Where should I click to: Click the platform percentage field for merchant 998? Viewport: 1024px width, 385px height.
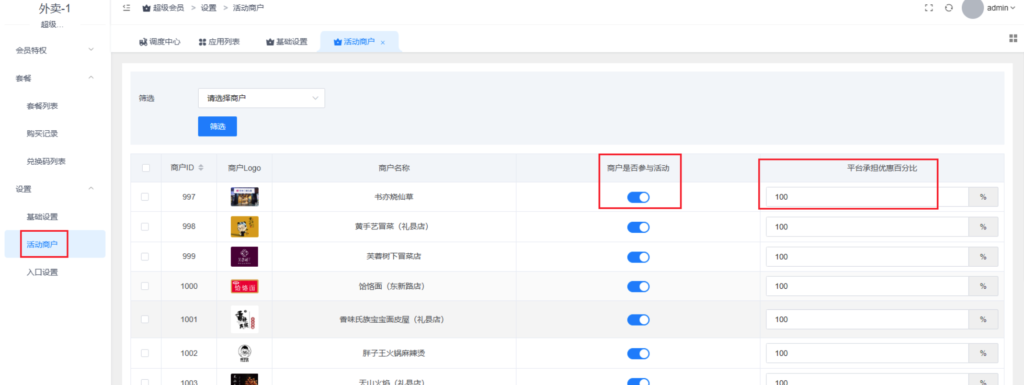pos(867,226)
